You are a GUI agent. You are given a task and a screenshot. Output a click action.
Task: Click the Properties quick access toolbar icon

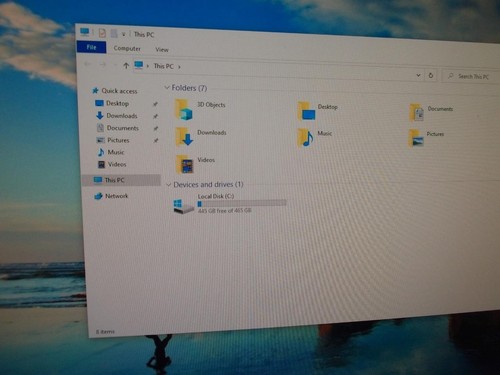point(102,33)
